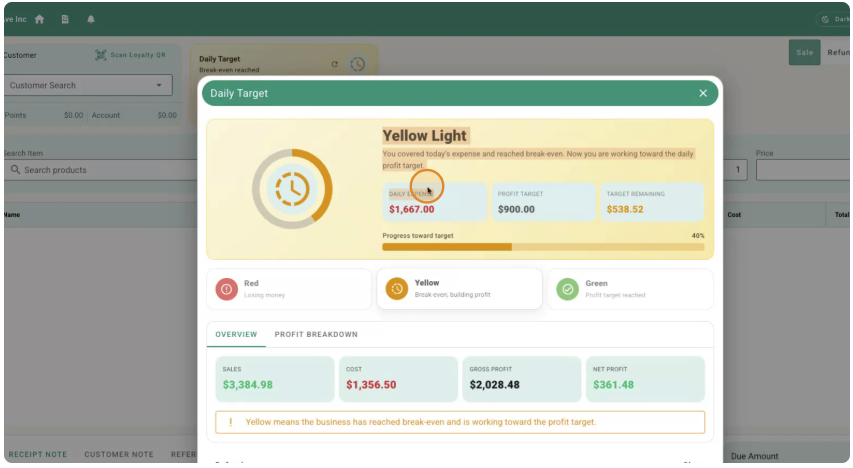Toggle the Dark mode switch
Image resolution: width=853 pixels, height=468 pixels.
click(834, 19)
